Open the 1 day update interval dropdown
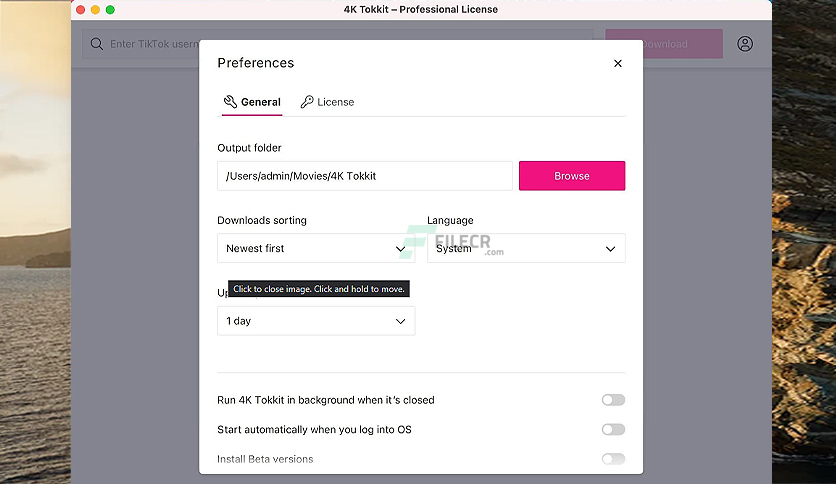The image size is (836, 484). [x=316, y=321]
